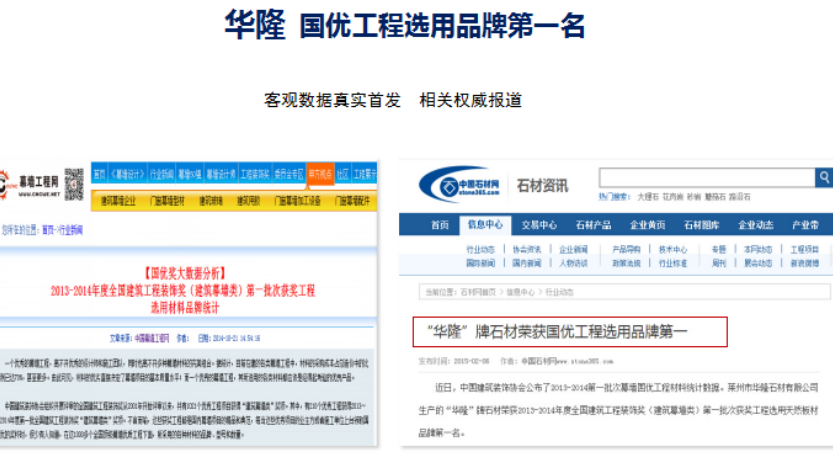Viewport: 833px width, 469px height.
Task: Open the 首页 tab in blue navbar
Action: click(x=439, y=225)
